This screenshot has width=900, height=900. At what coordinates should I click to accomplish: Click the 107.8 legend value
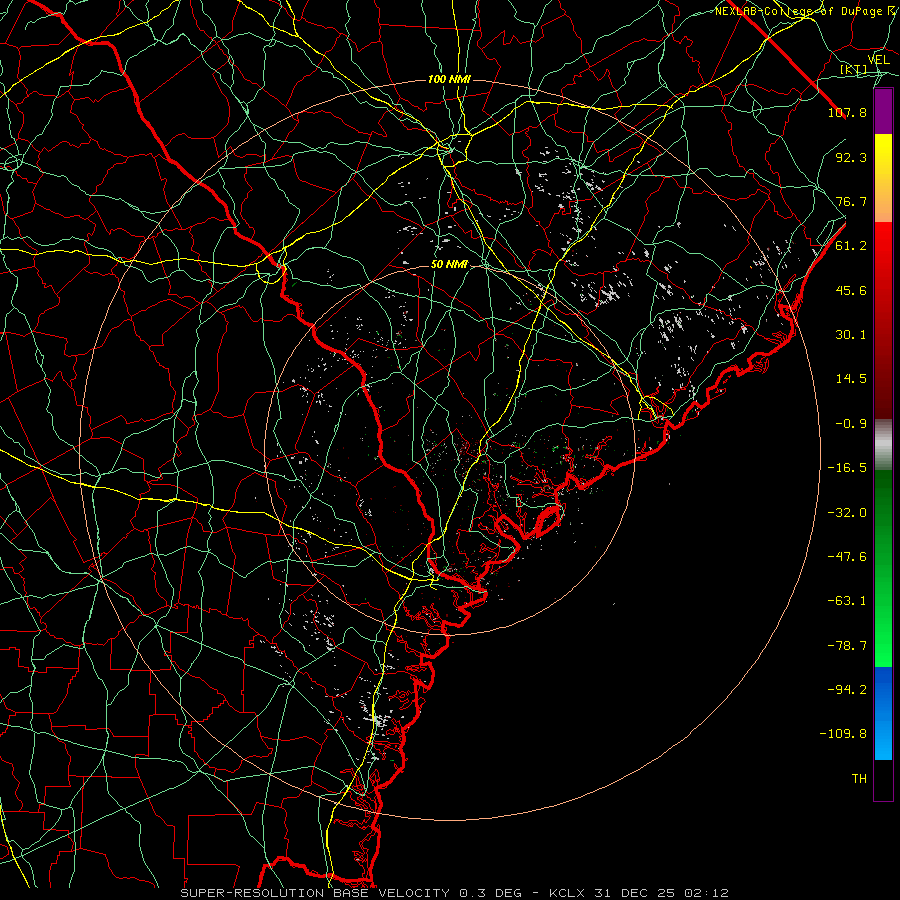[847, 112]
